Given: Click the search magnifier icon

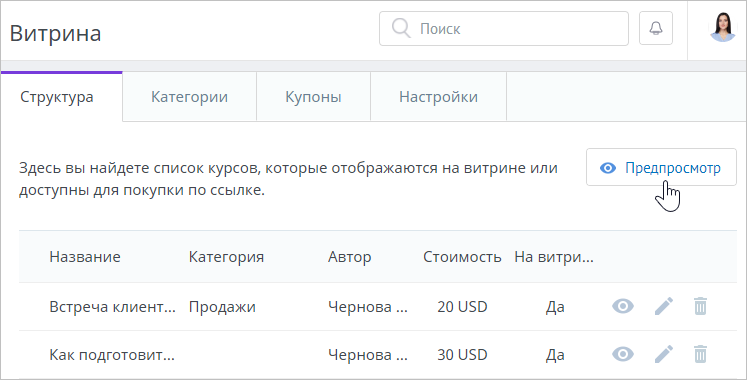Looking at the screenshot, I should coord(401,28).
